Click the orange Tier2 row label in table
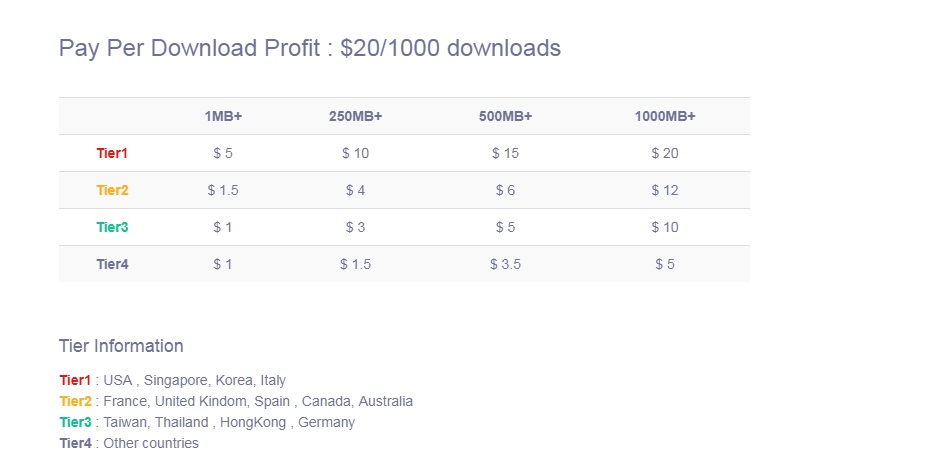The image size is (948, 458). [112, 190]
